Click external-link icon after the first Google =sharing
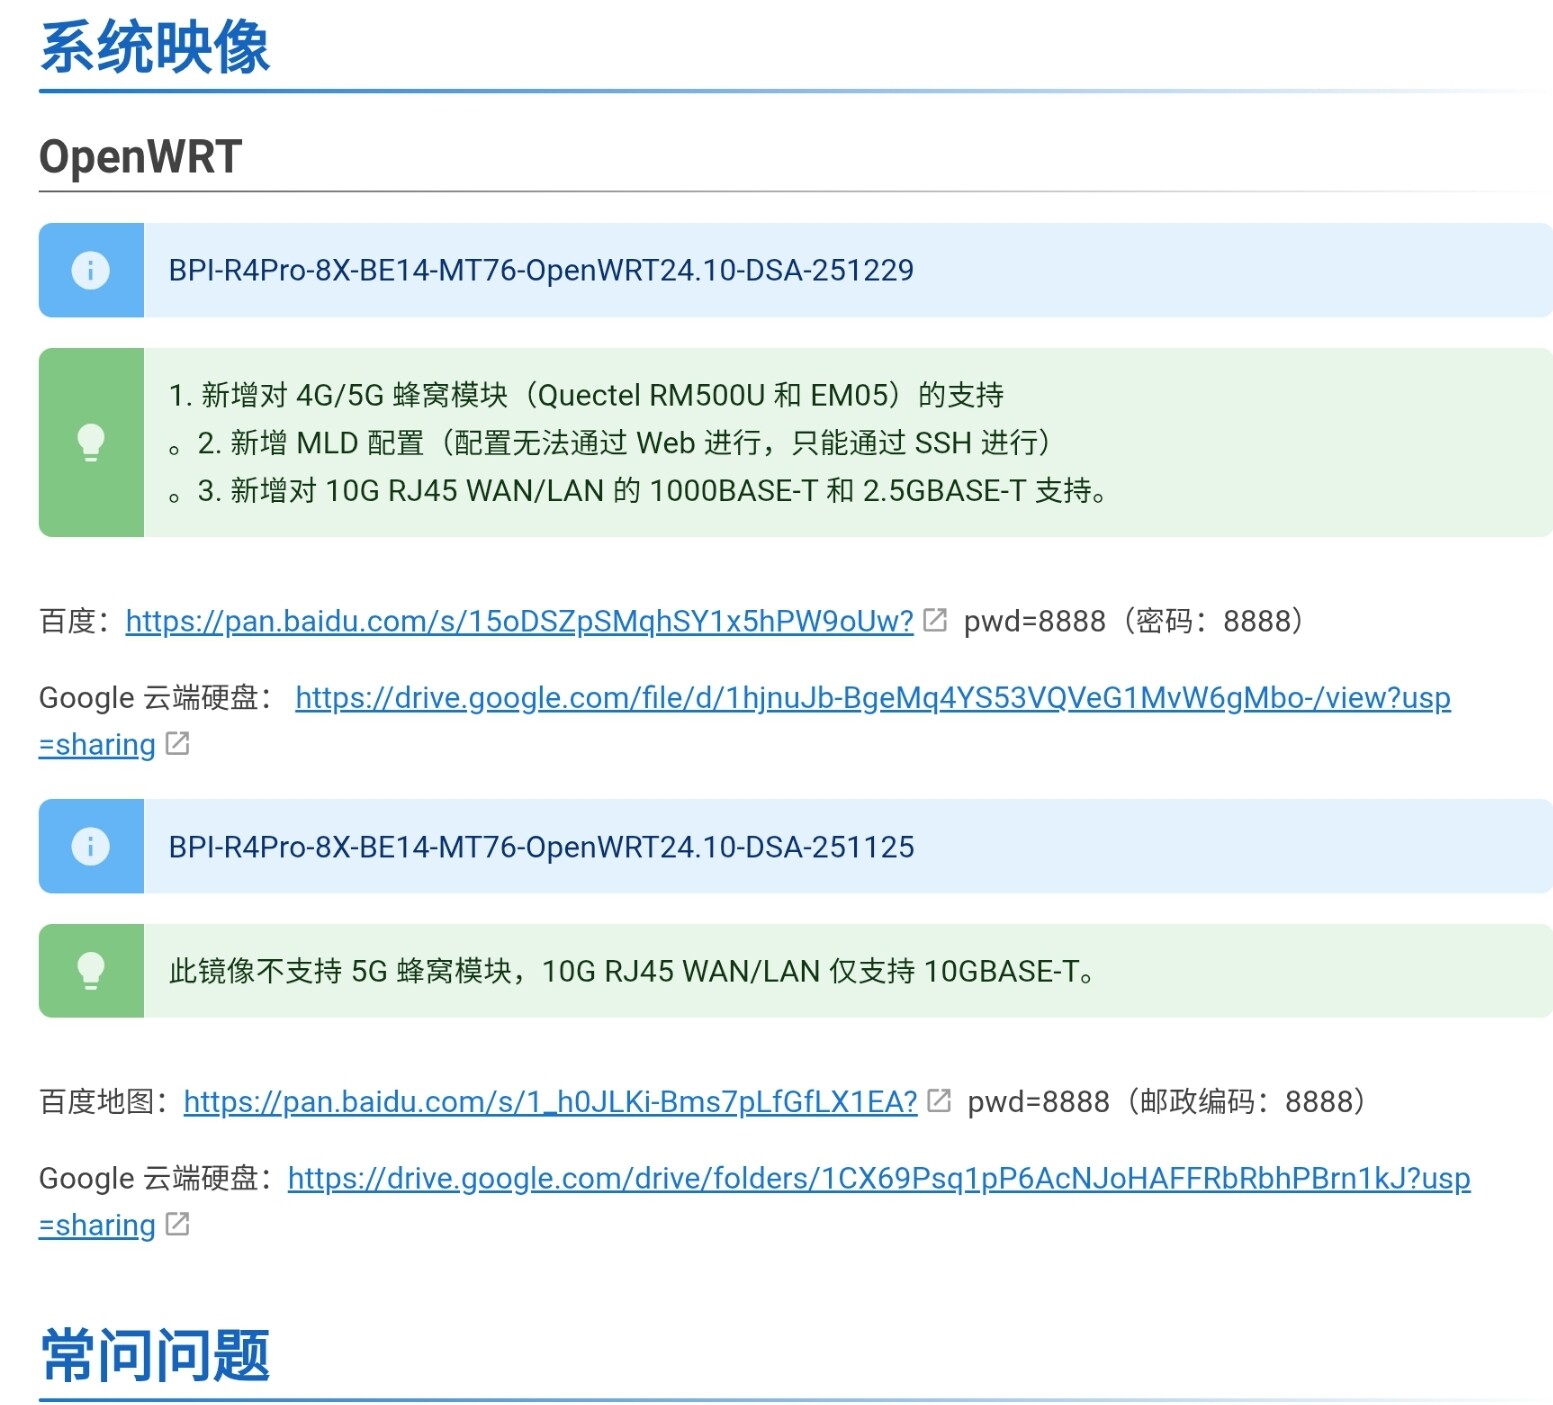Viewport: 1553px width, 1405px height. (x=177, y=744)
